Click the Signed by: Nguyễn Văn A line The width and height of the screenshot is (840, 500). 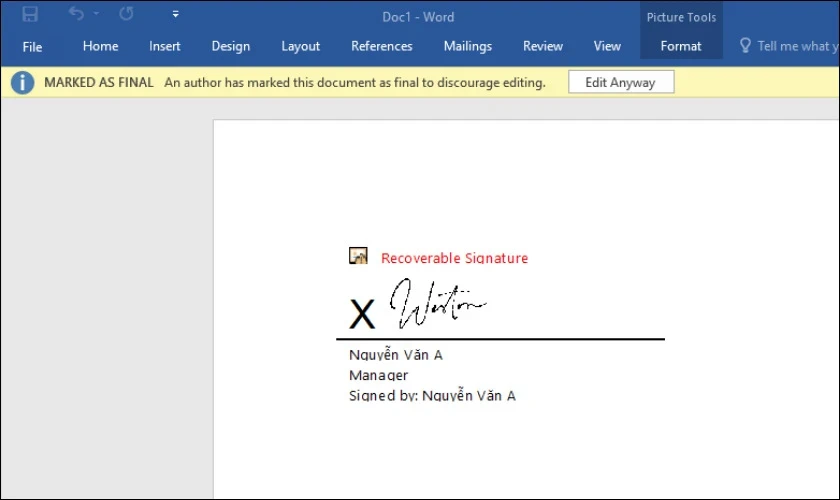[x=432, y=396]
